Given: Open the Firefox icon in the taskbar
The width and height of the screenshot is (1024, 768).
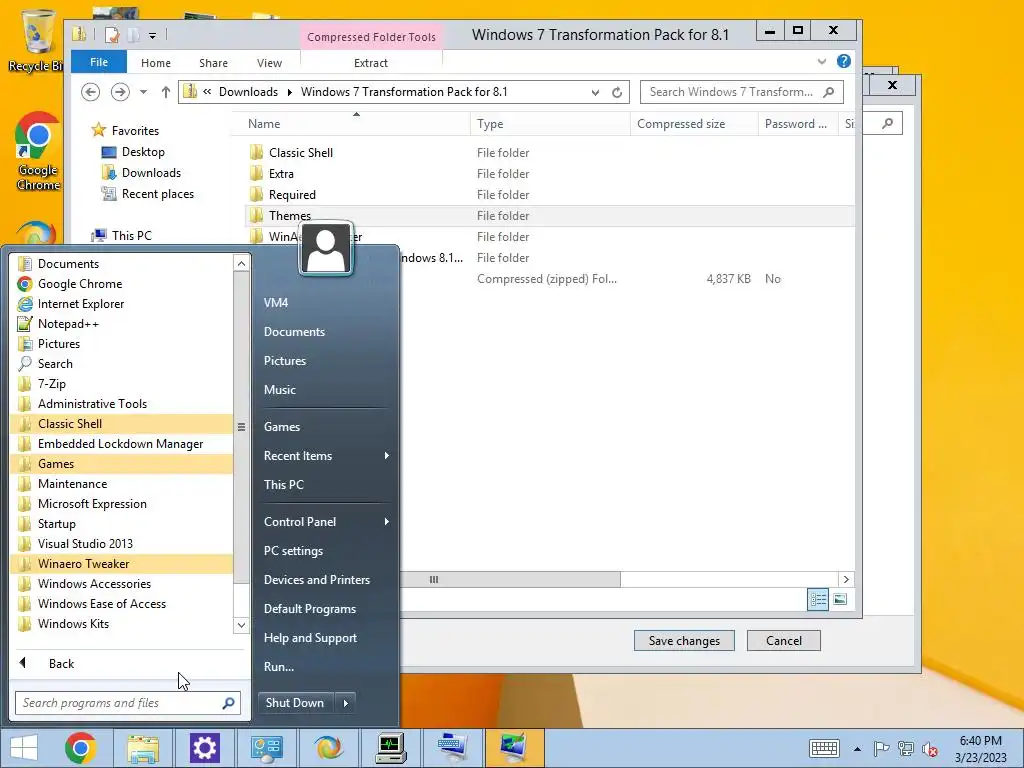Looking at the screenshot, I should pyautogui.click(x=328, y=748).
